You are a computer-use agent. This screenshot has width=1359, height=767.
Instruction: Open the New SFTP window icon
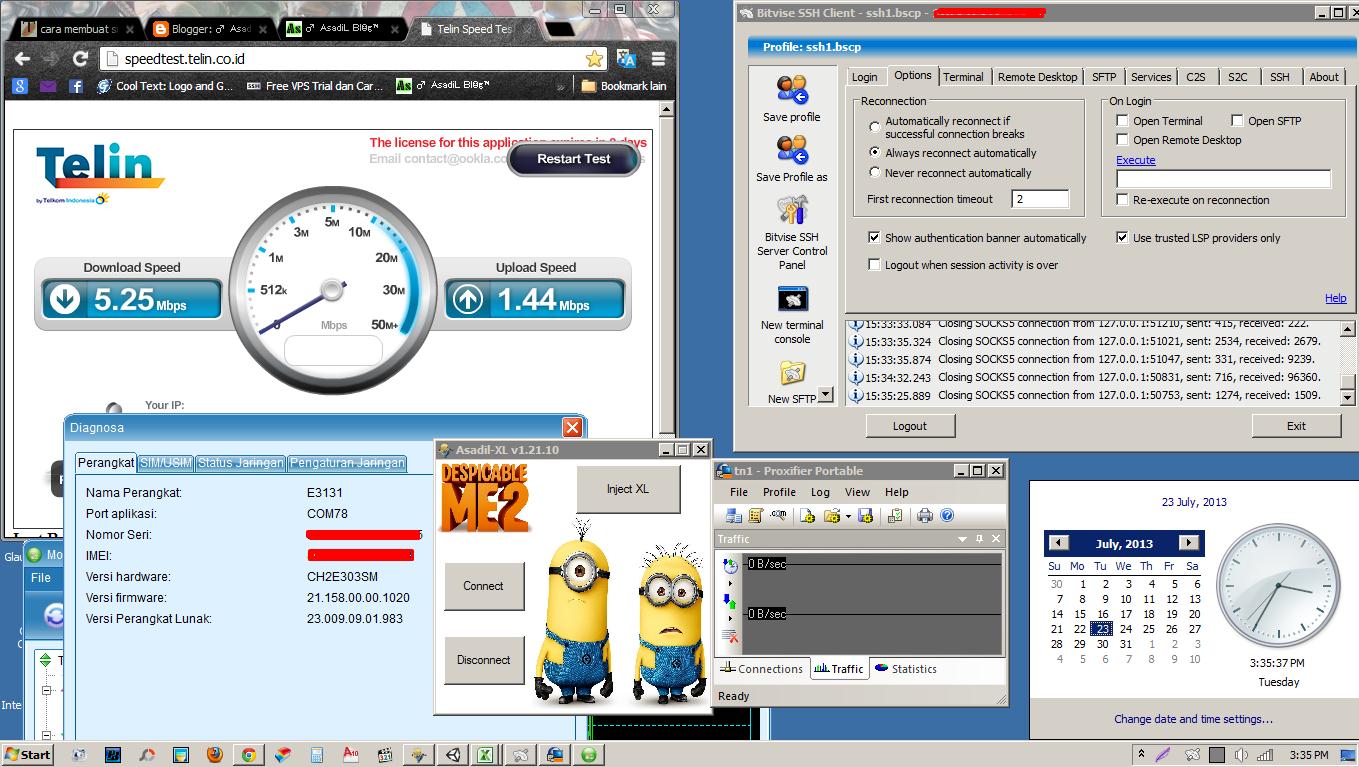(792, 373)
